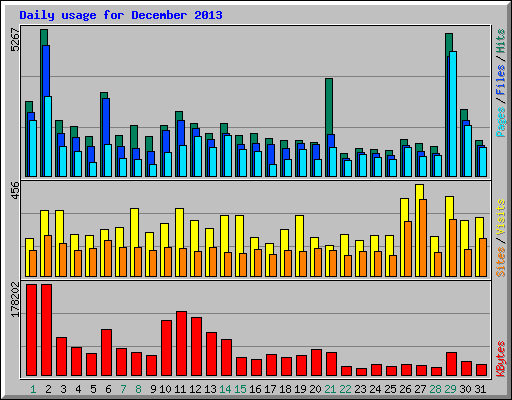Click the day 6 label
This screenshot has width=512, height=400.
point(108,389)
